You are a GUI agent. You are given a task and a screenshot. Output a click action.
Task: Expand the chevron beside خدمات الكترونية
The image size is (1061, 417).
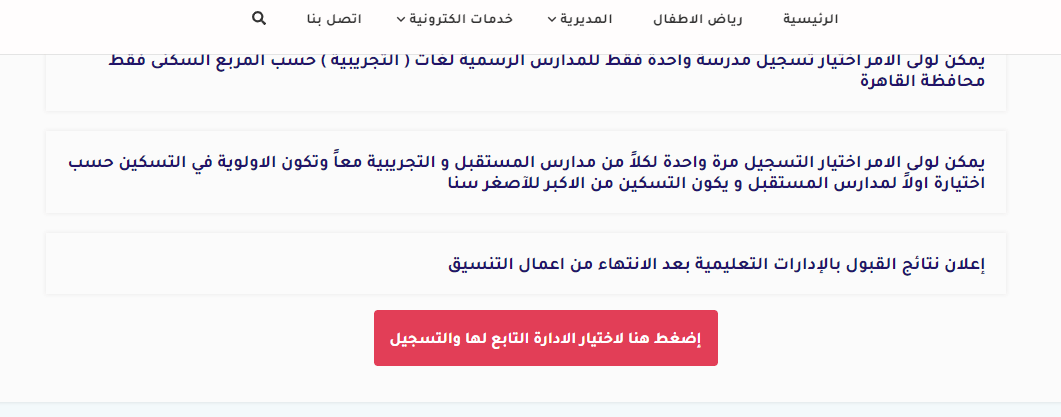(x=400, y=20)
